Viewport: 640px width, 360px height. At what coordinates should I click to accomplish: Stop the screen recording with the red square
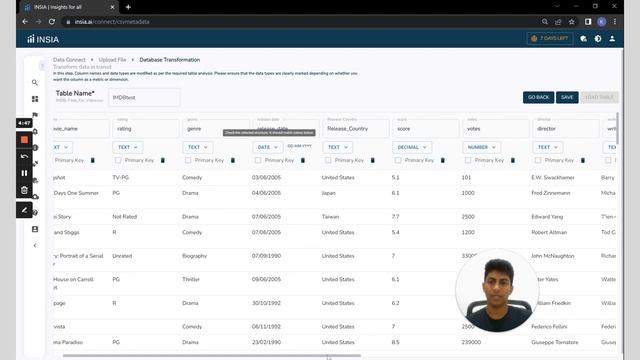[24, 140]
